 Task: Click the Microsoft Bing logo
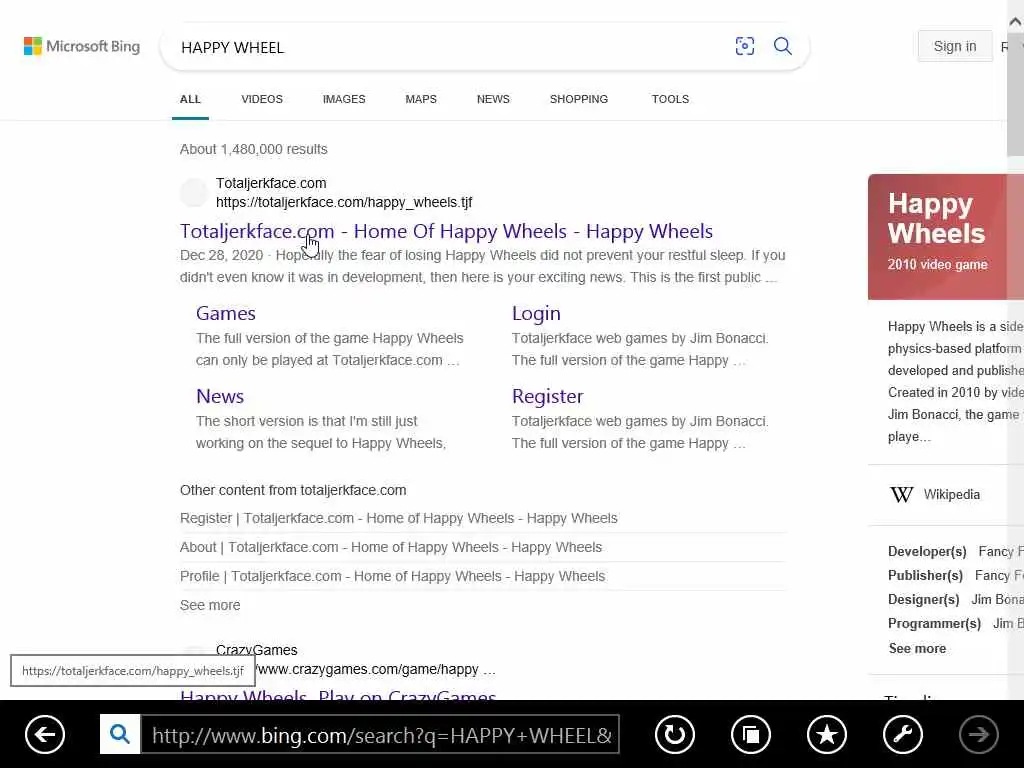tap(82, 46)
